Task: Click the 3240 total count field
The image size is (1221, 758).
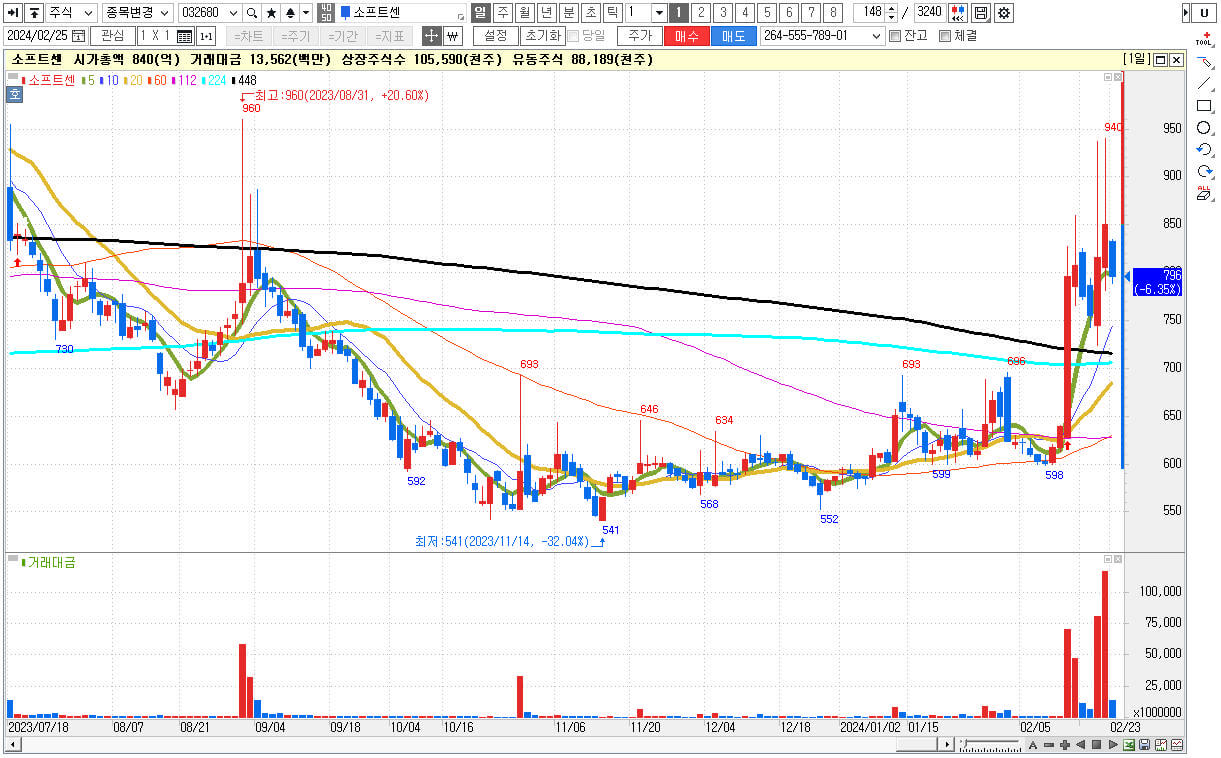Action: [929, 13]
